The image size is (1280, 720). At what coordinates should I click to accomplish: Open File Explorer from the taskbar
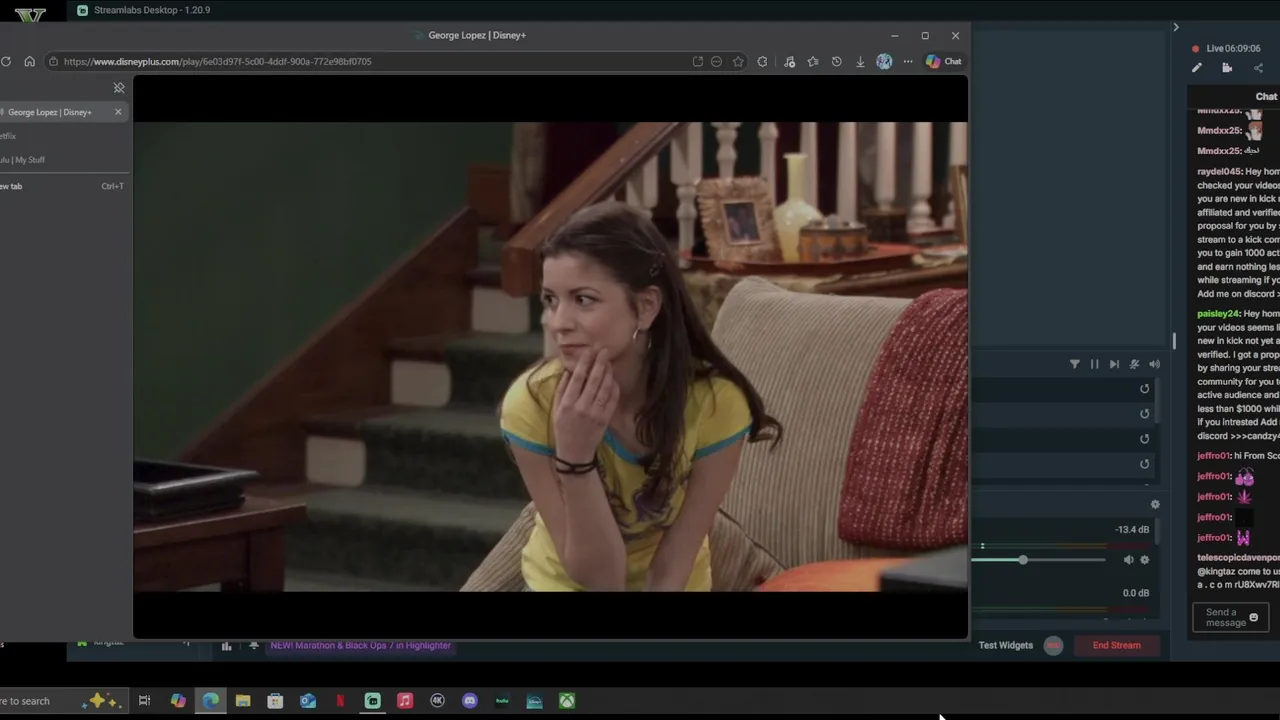pyautogui.click(x=243, y=701)
